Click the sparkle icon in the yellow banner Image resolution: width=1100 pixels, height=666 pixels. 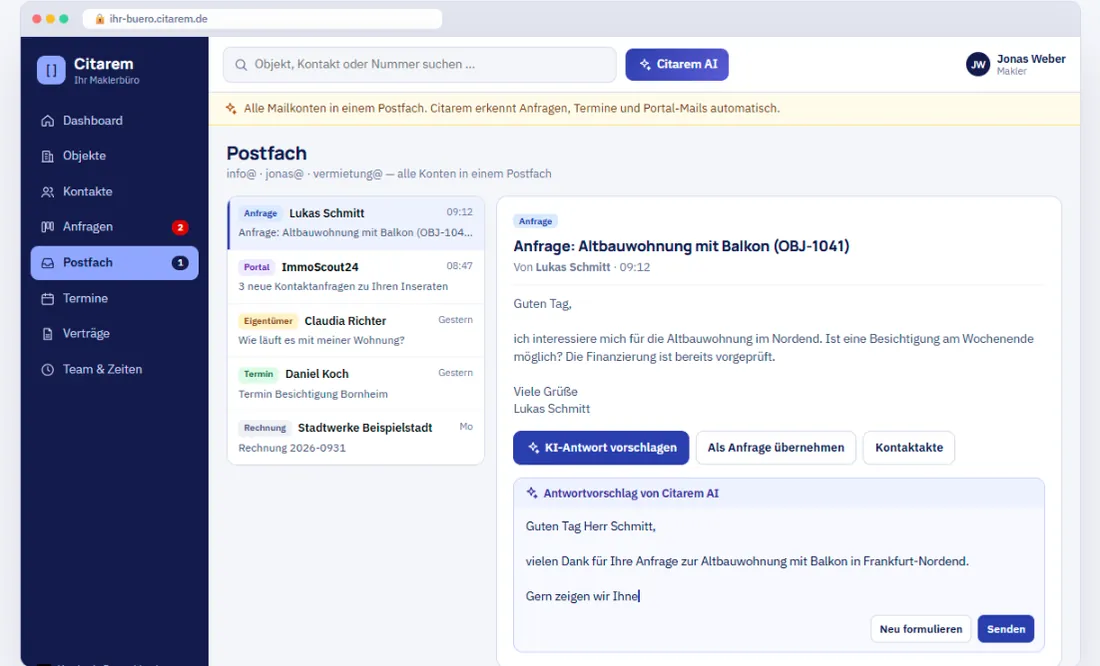231,108
